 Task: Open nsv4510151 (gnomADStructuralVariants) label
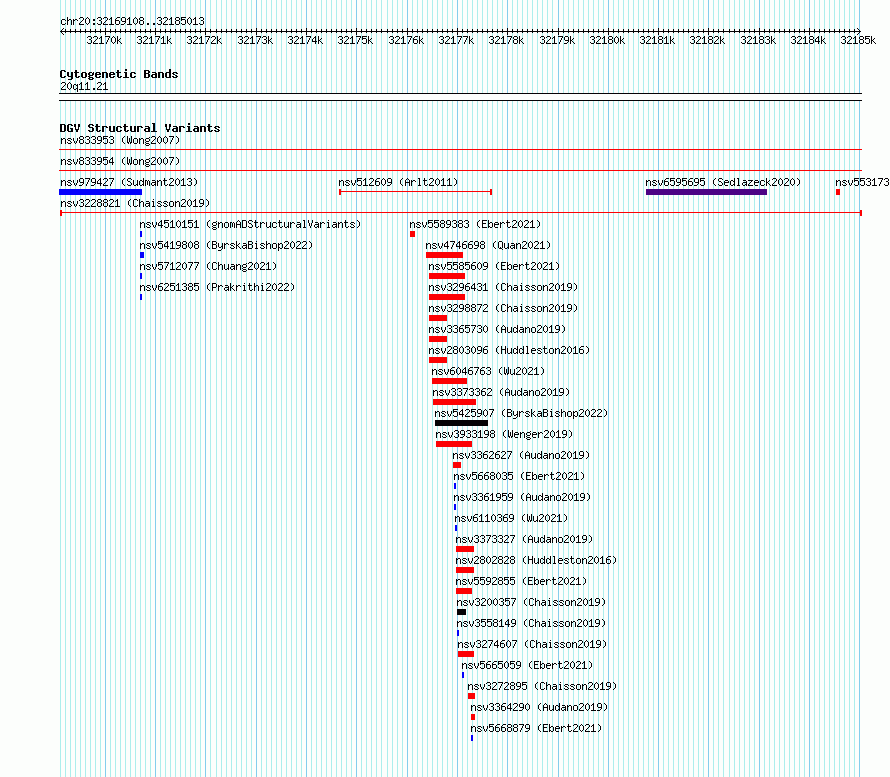(250, 224)
